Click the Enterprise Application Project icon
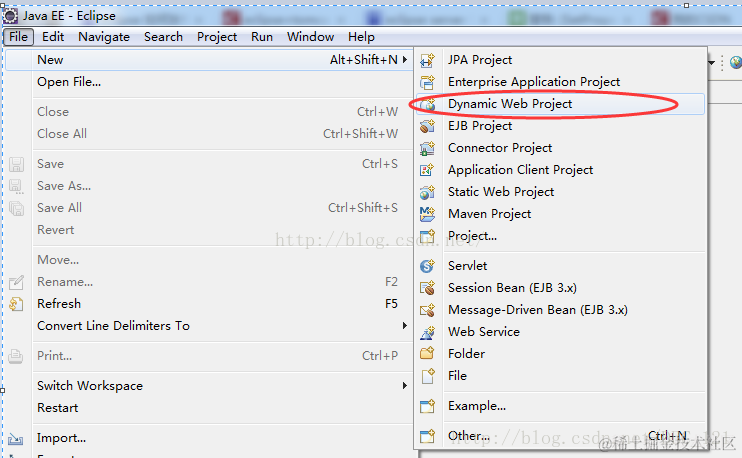 427,82
